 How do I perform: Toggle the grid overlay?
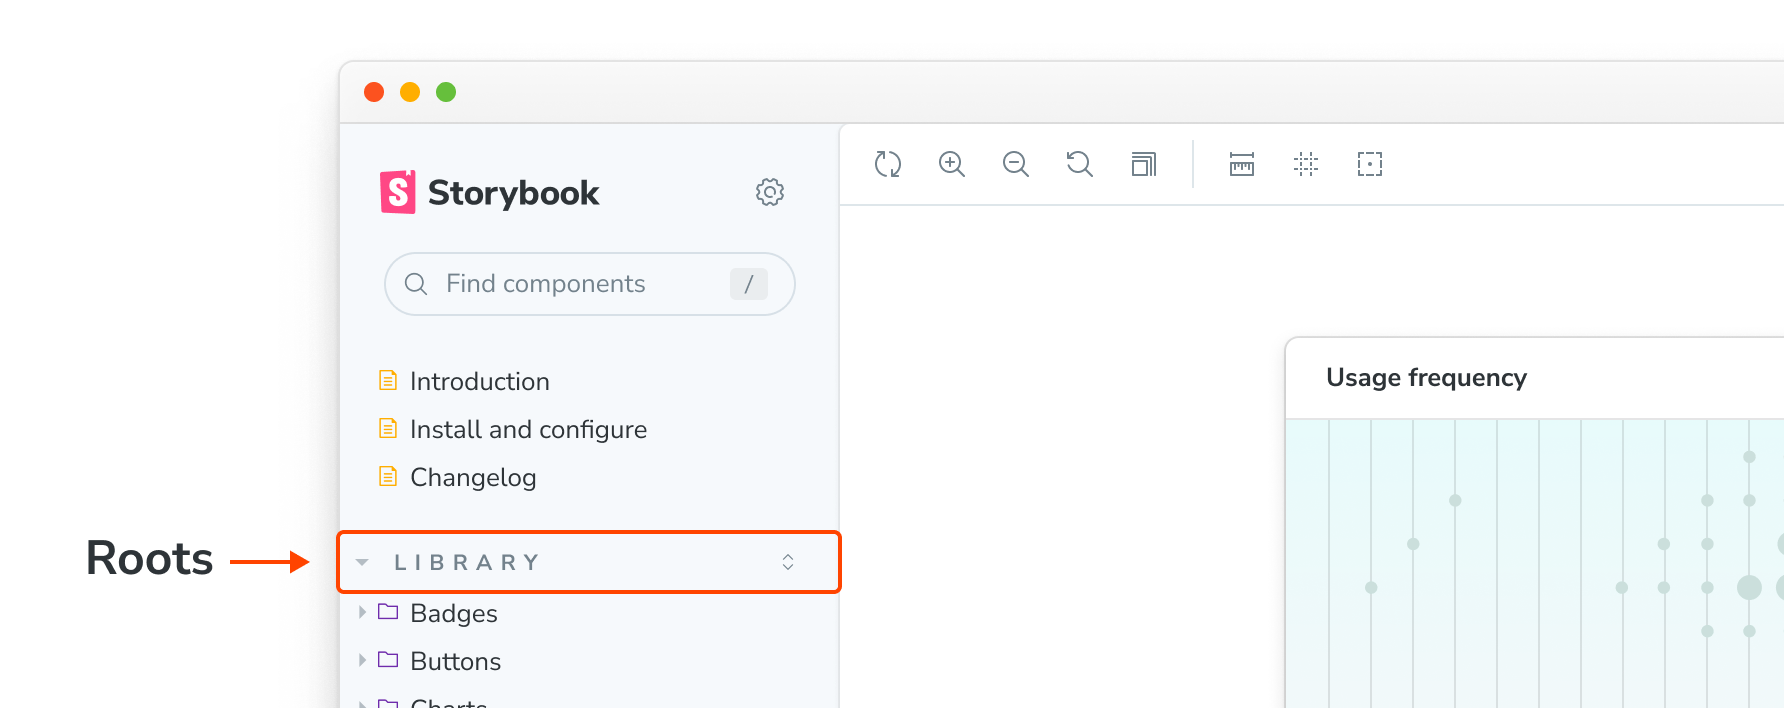(1306, 164)
